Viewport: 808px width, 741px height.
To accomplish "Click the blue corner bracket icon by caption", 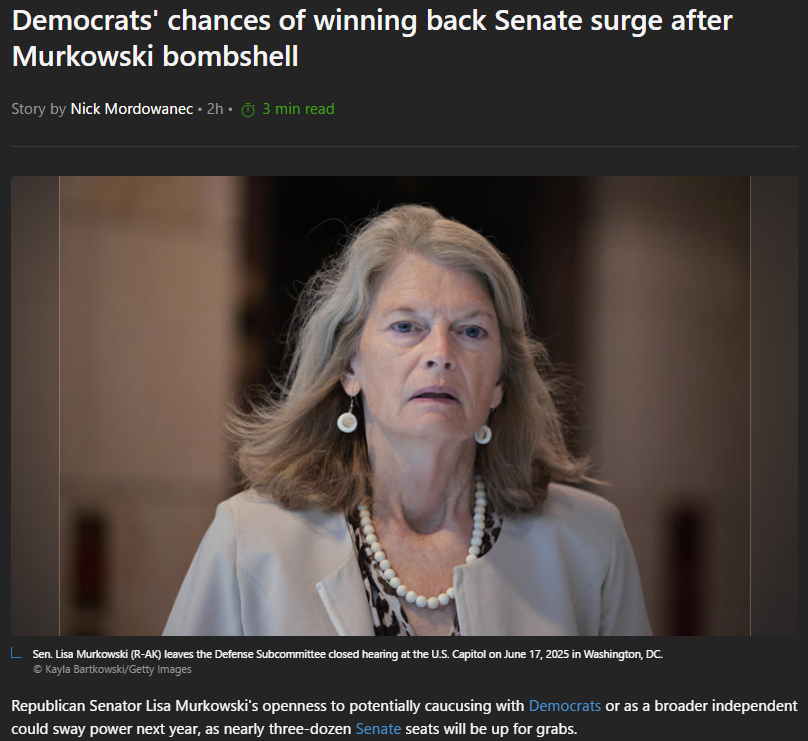I will click(x=16, y=653).
